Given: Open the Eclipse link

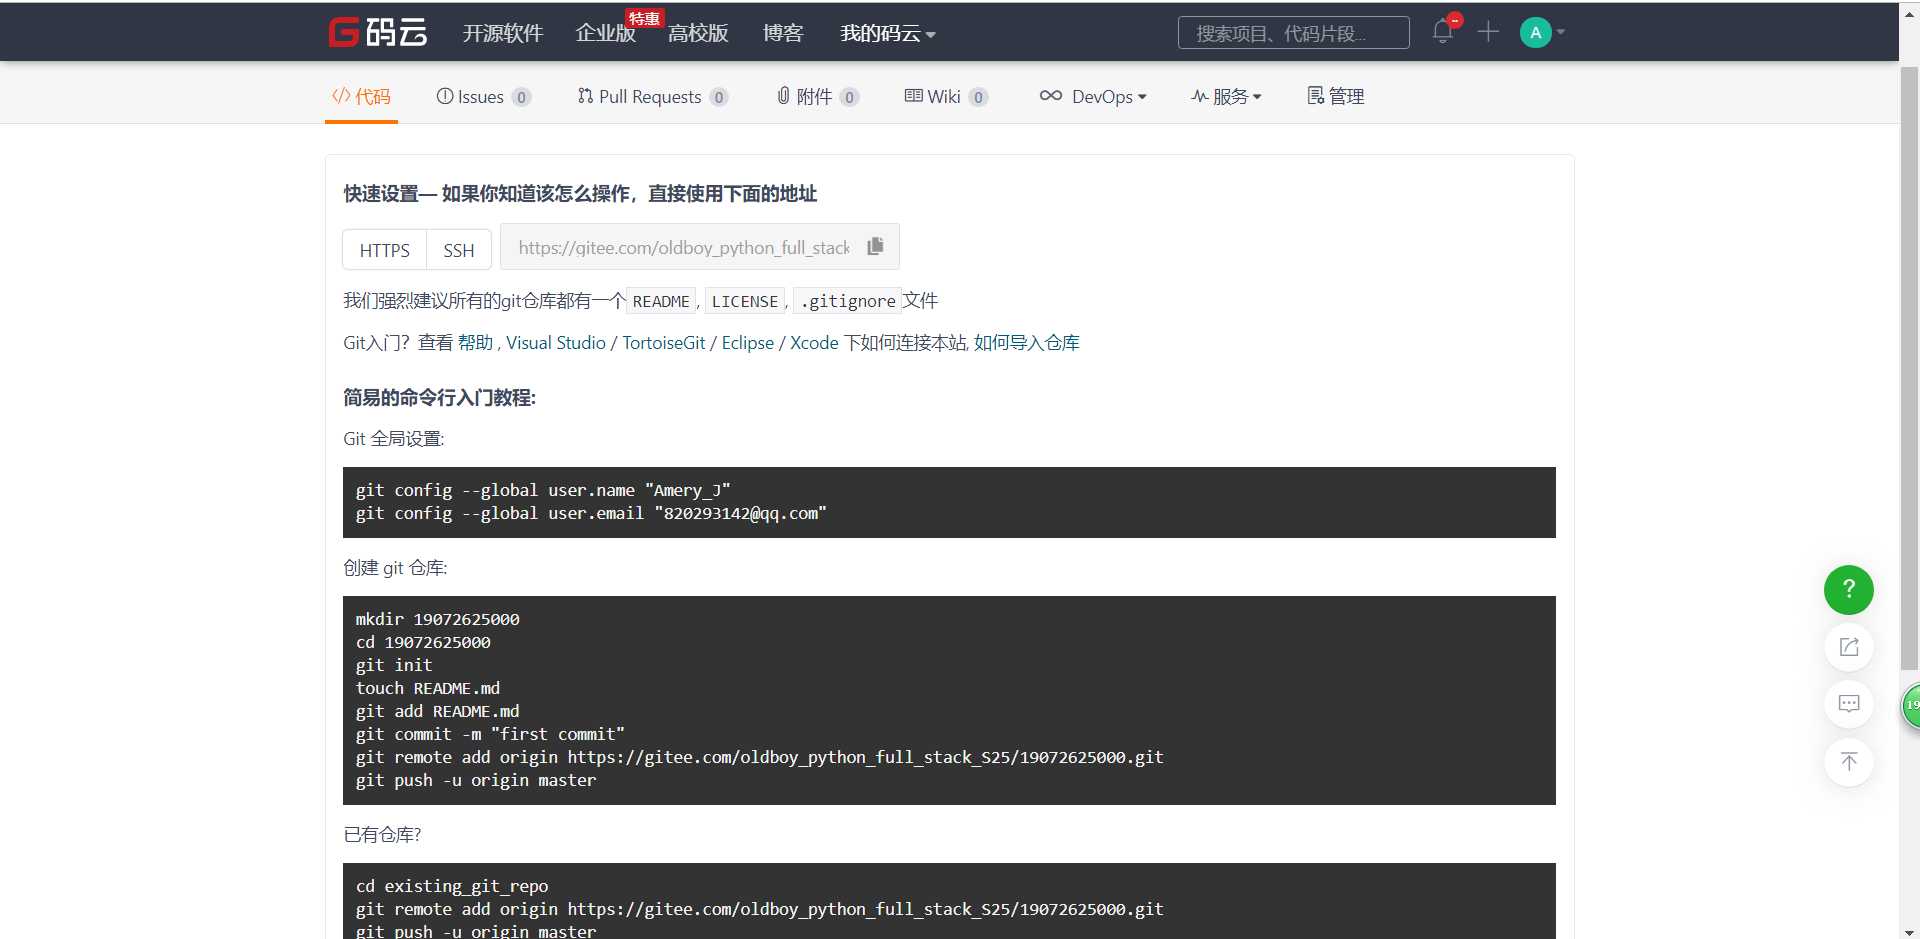Looking at the screenshot, I should [x=748, y=343].
